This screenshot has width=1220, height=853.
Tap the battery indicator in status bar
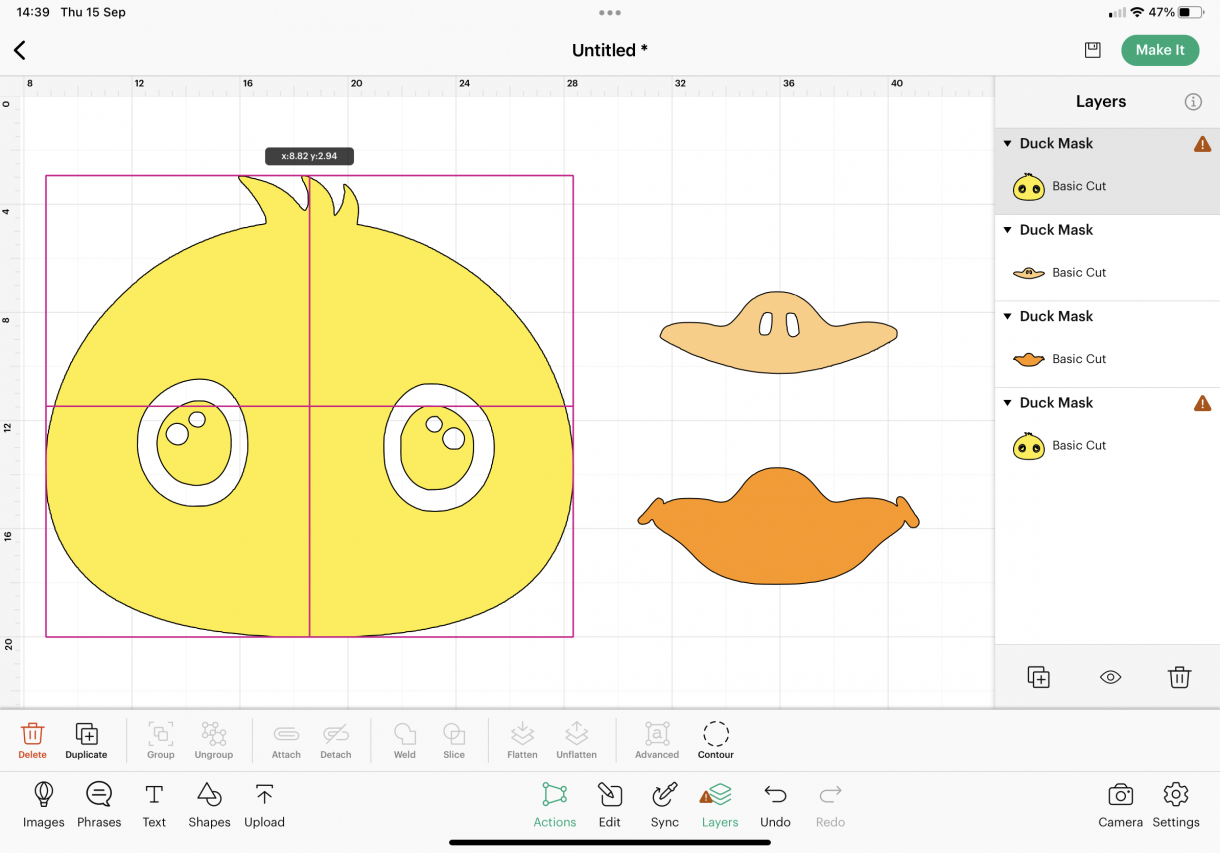[x=1190, y=12]
